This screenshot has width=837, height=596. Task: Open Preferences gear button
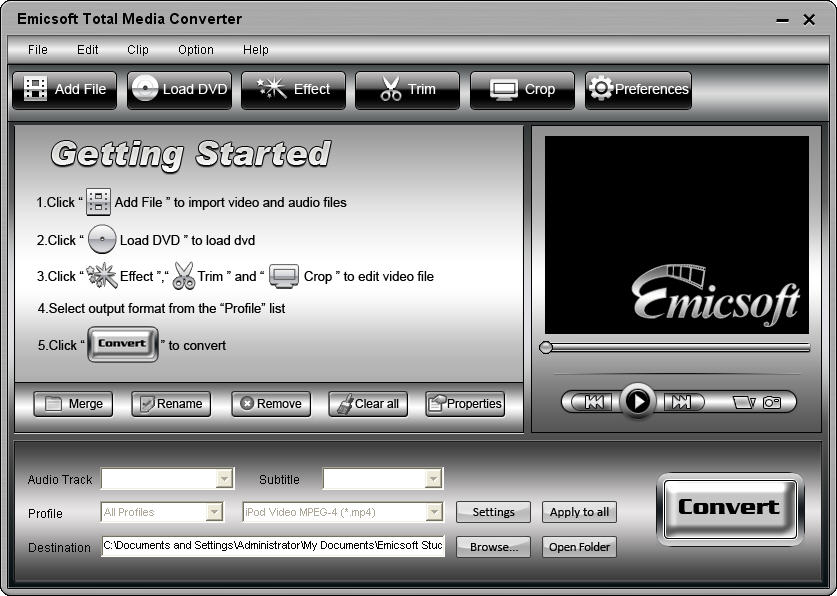tap(638, 90)
